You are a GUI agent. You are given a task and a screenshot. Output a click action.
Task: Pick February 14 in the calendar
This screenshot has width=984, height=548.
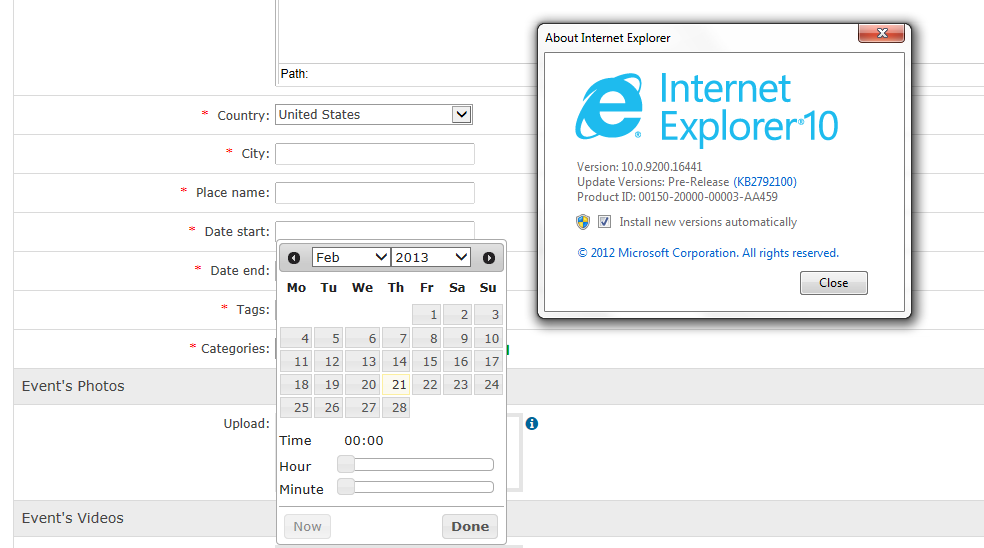coord(396,361)
